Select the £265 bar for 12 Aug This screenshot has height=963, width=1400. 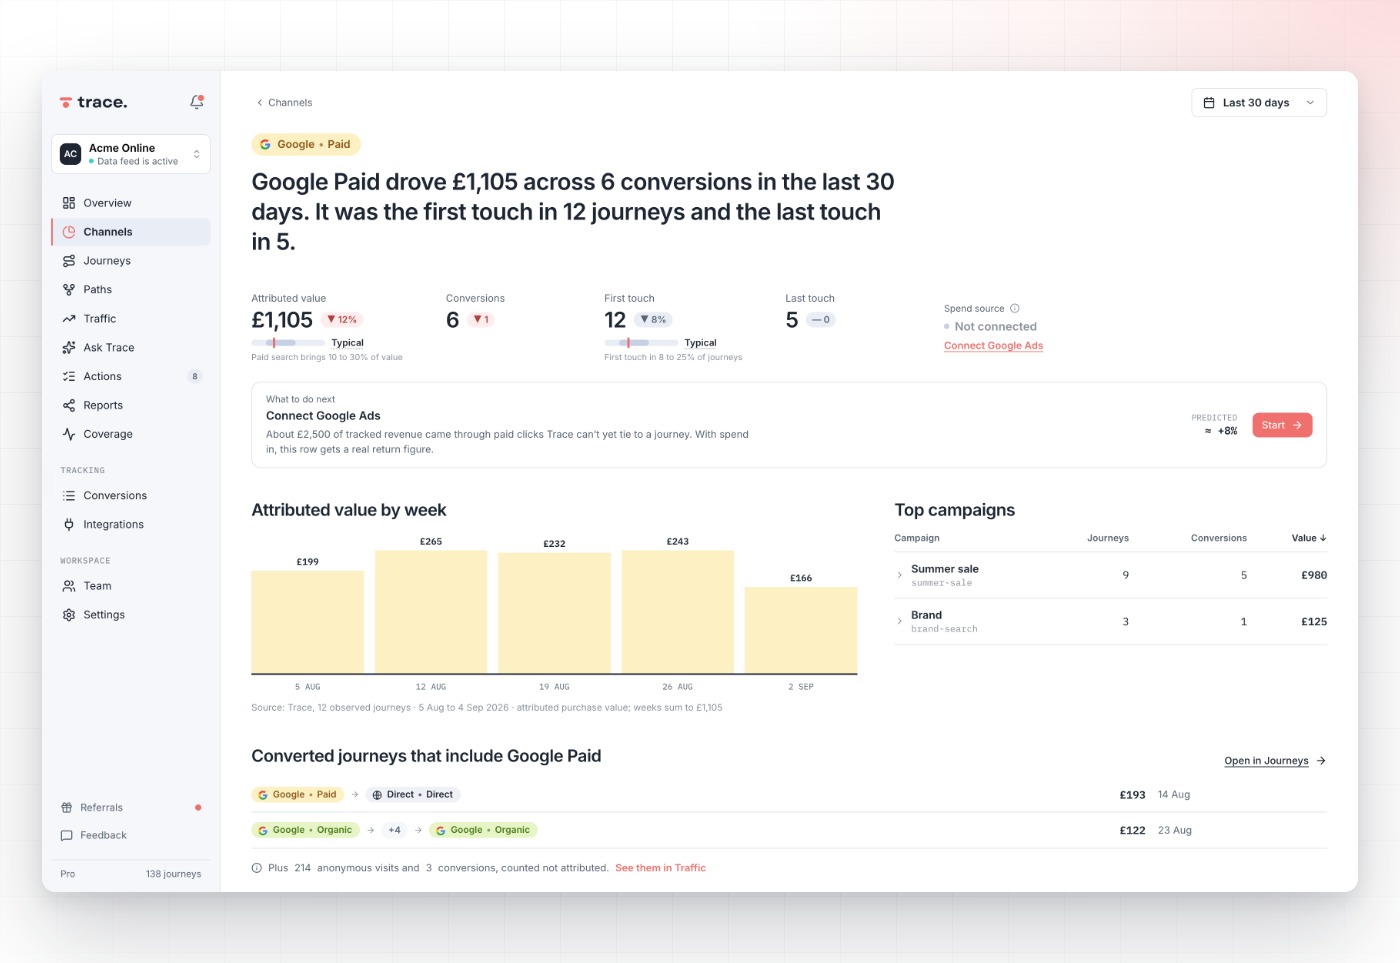click(x=431, y=612)
